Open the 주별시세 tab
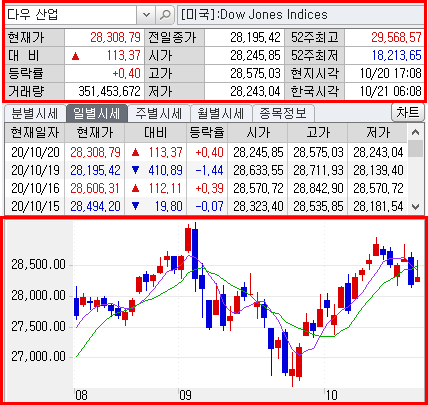 click(x=159, y=114)
